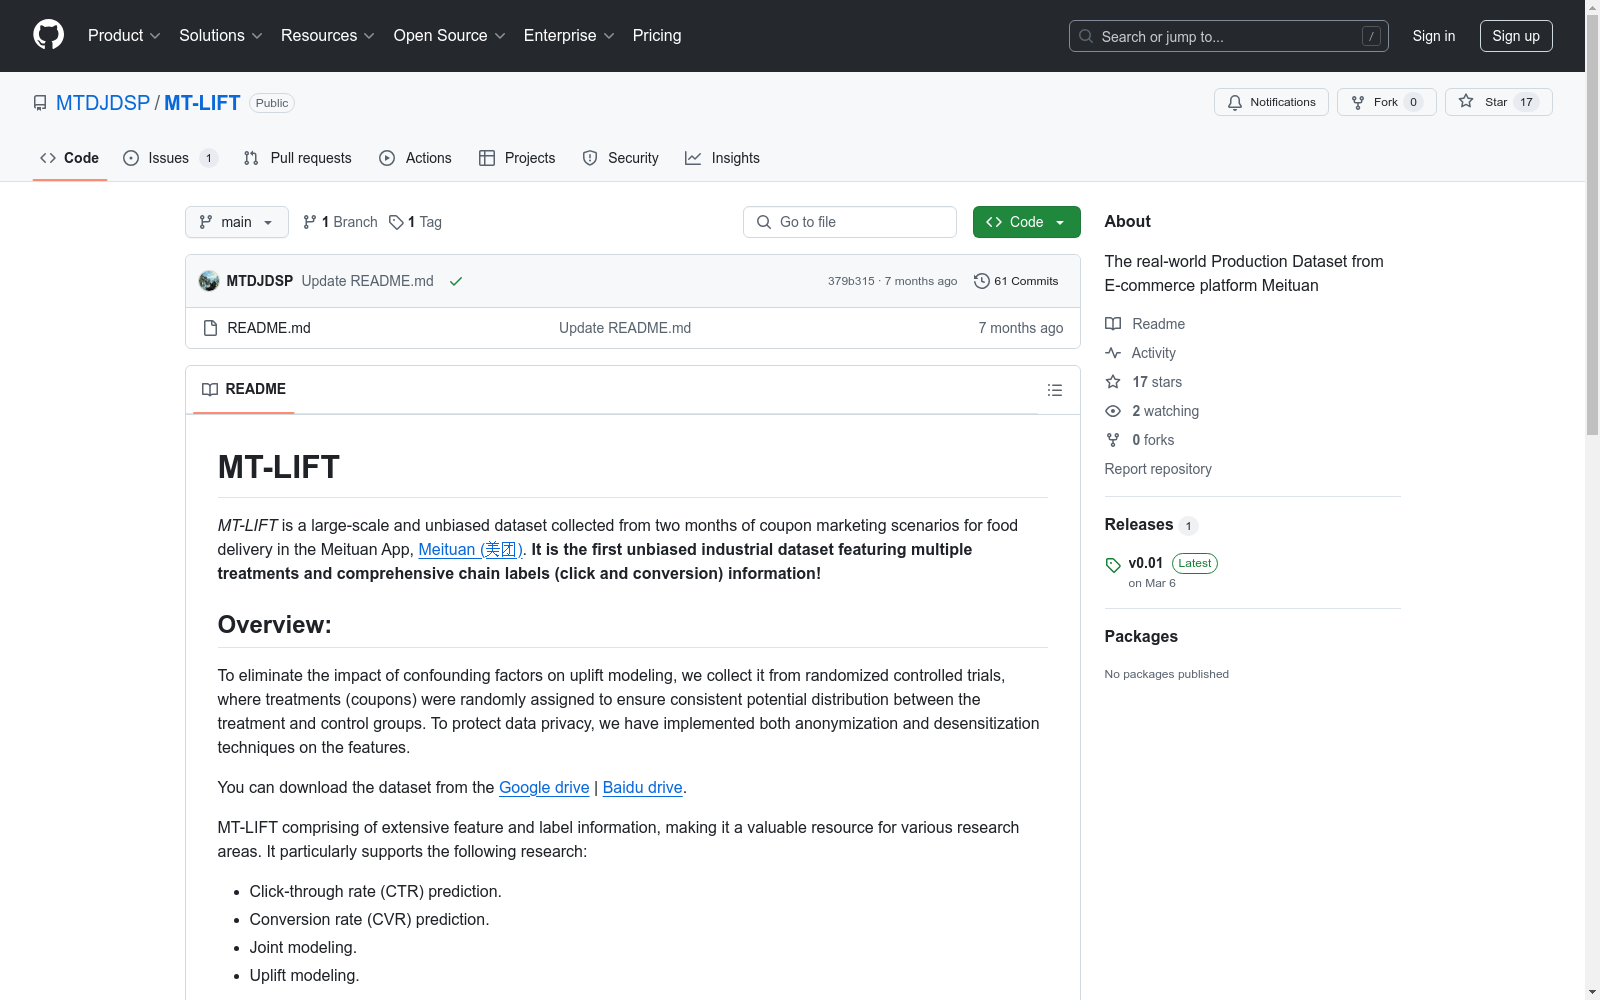
Task: Expand the main branch selector
Action: [237, 222]
